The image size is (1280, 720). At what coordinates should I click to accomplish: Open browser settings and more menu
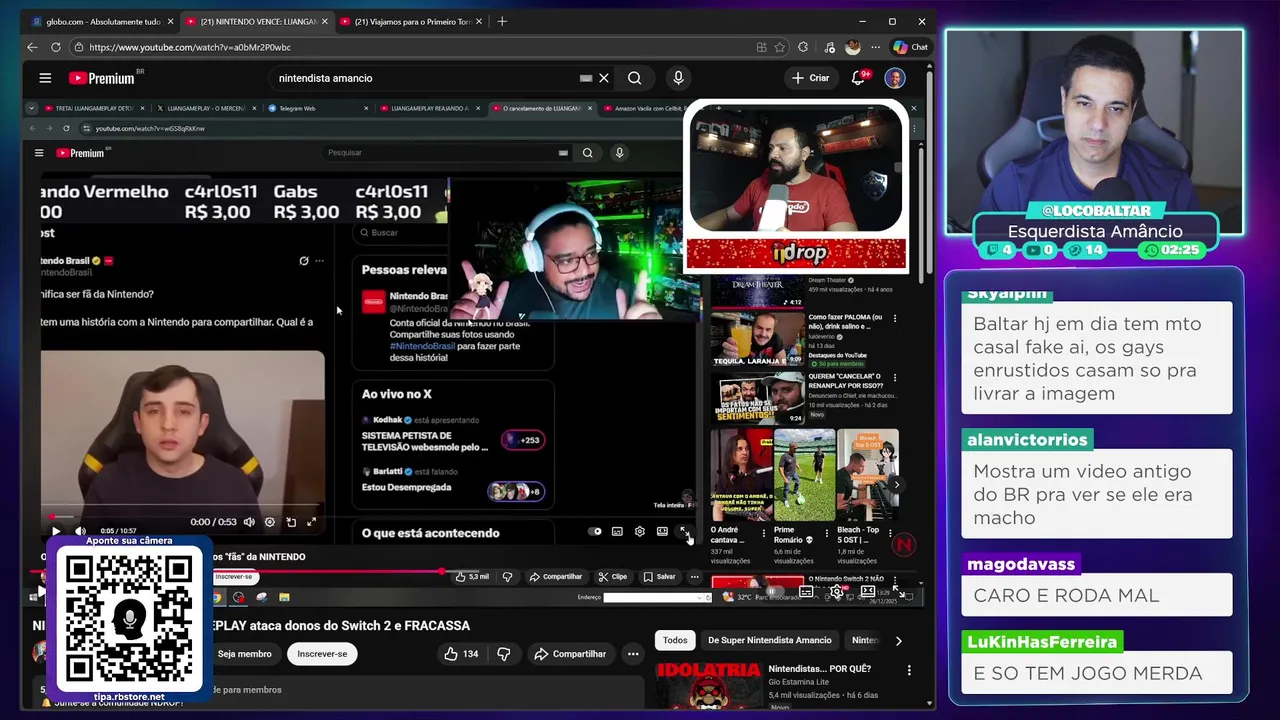[875, 47]
